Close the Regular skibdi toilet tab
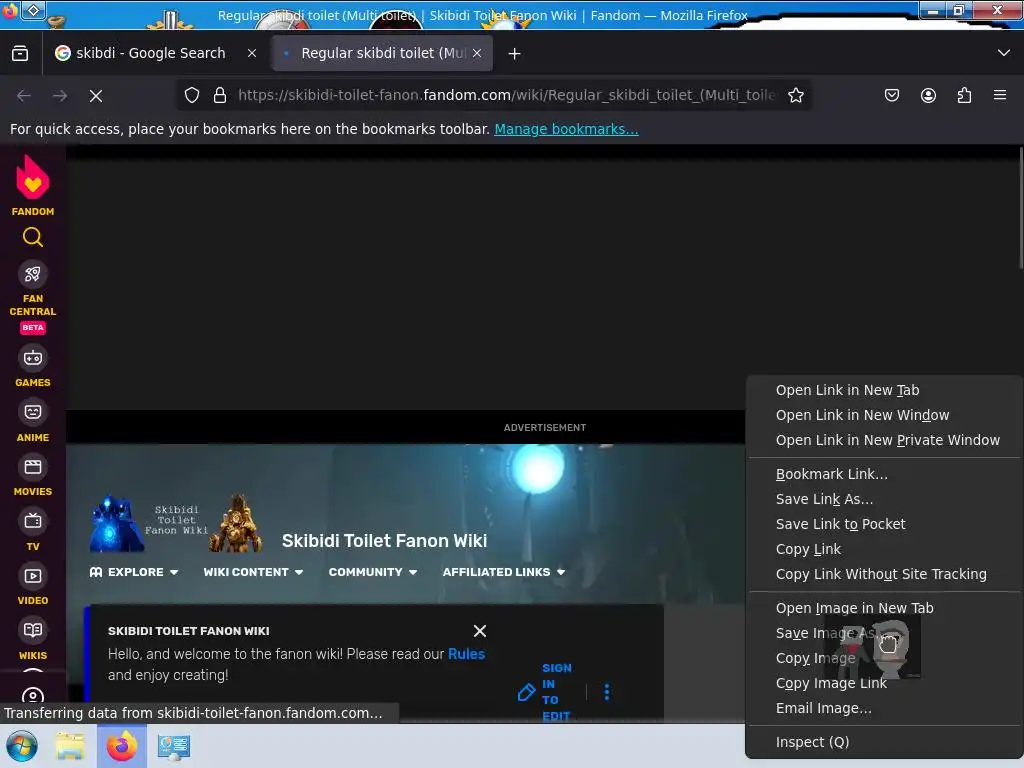 coord(477,54)
